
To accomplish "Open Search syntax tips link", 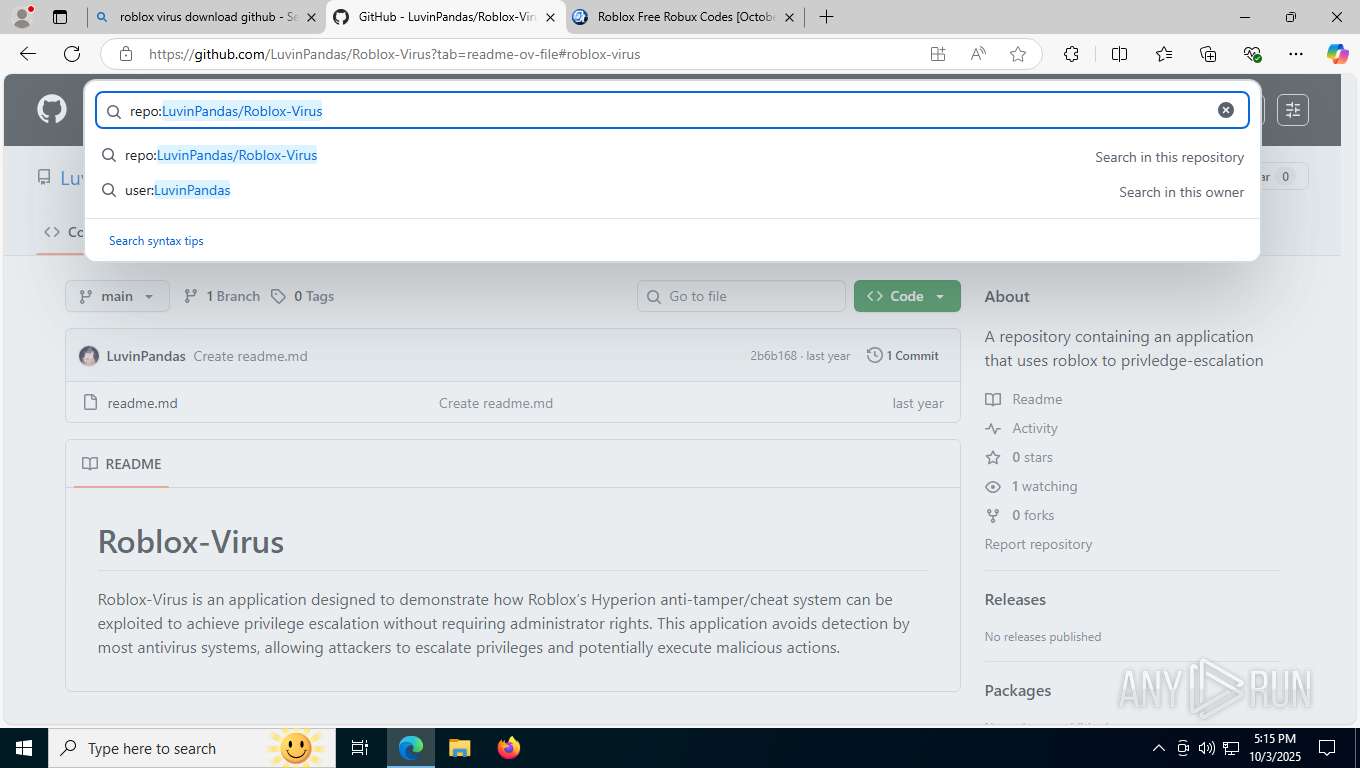I will (x=156, y=241).
